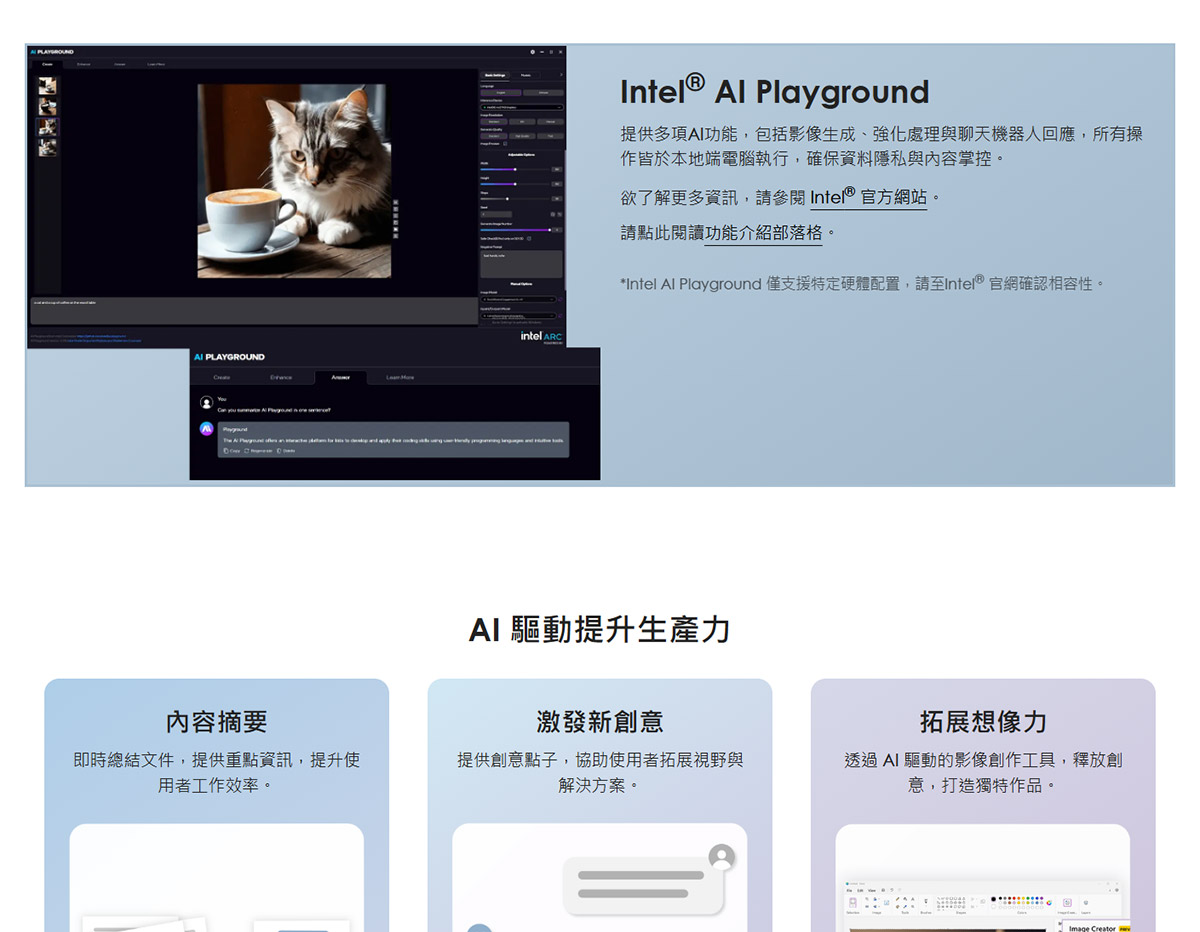Click the Generate Image Number slider
This screenshot has height=932, width=1200.
tap(515, 229)
